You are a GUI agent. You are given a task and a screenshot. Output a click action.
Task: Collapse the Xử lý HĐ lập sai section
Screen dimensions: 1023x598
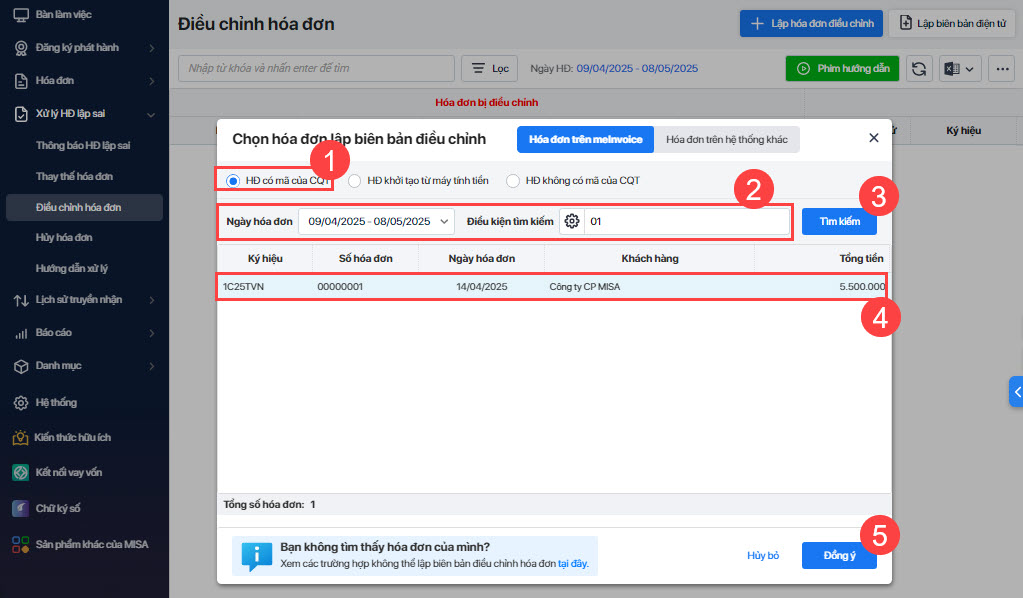(151, 115)
